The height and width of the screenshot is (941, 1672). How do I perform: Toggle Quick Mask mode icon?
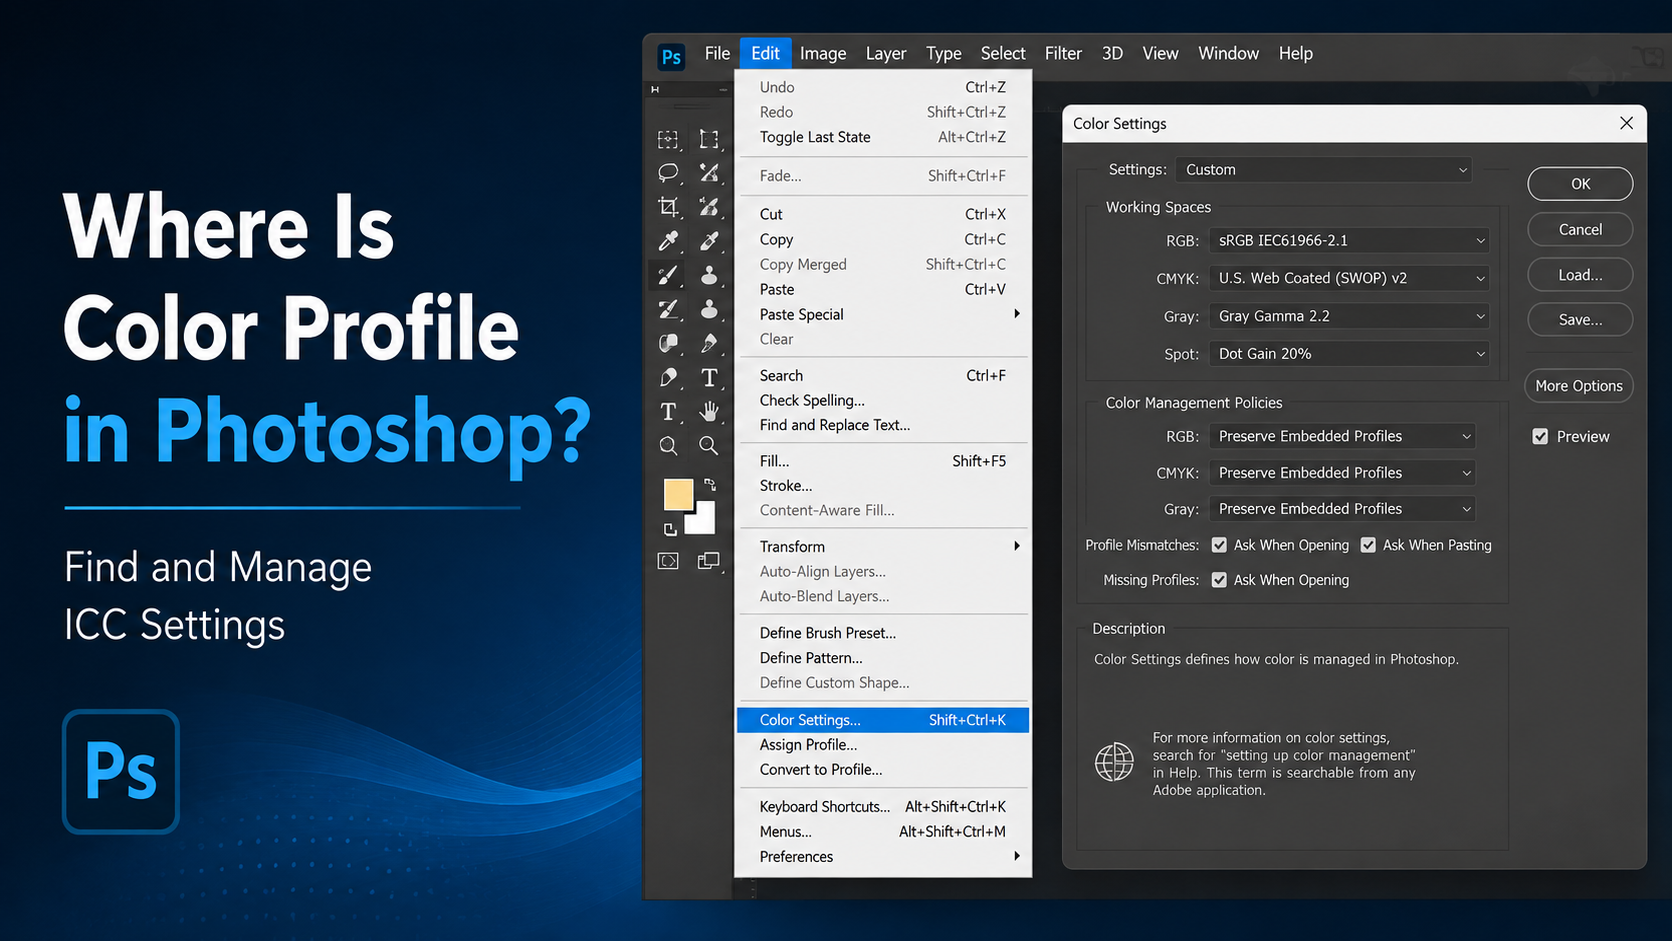[x=668, y=561]
